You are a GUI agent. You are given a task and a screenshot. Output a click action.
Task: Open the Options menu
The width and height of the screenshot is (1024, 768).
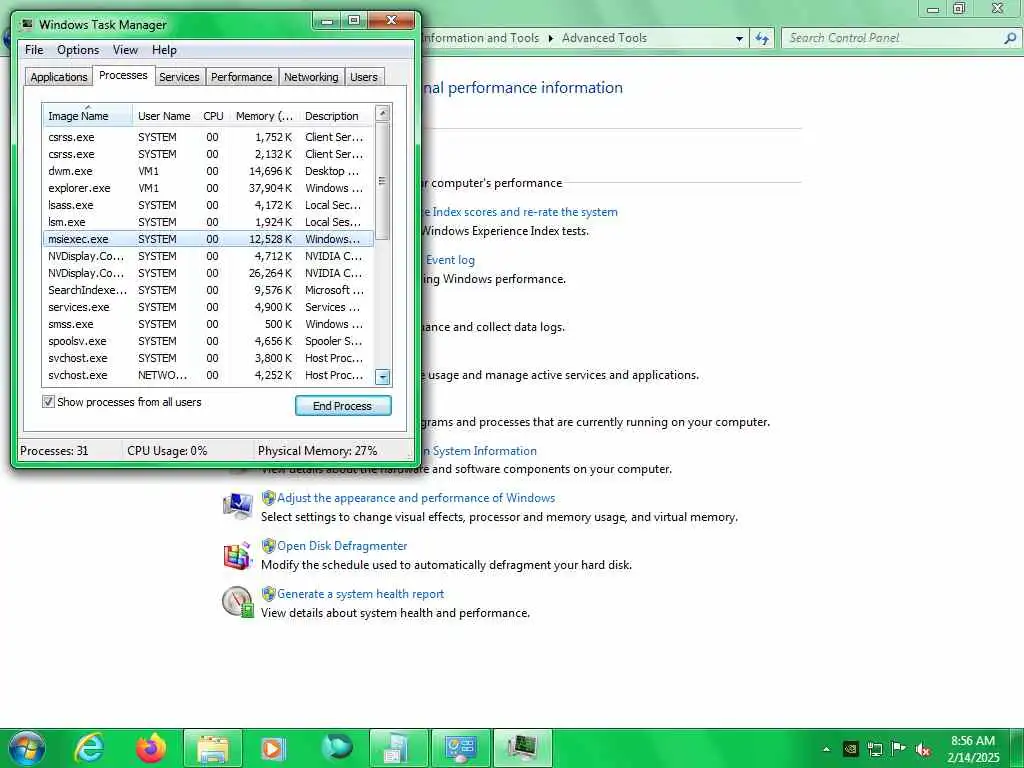[78, 50]
